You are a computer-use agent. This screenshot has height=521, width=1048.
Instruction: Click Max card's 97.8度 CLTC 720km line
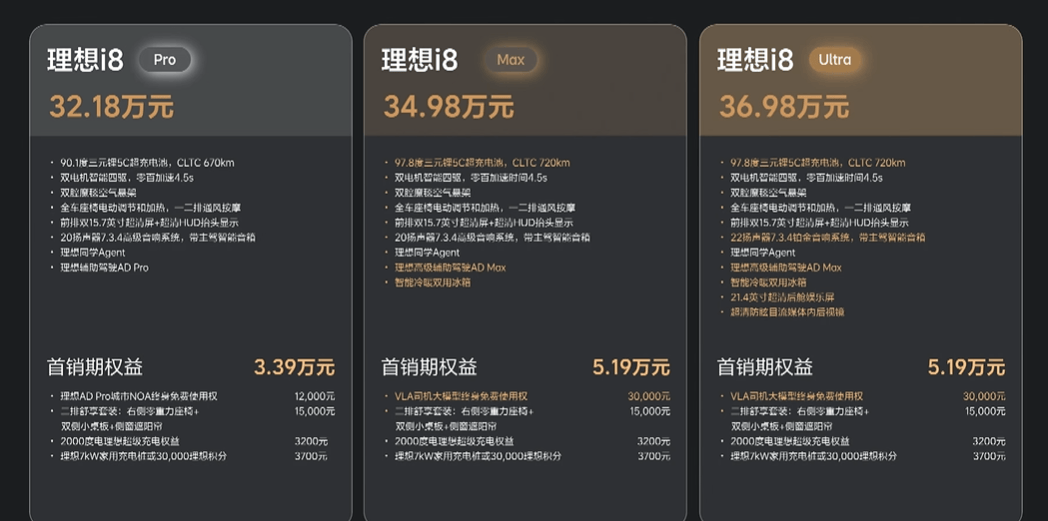click(482, 163)
